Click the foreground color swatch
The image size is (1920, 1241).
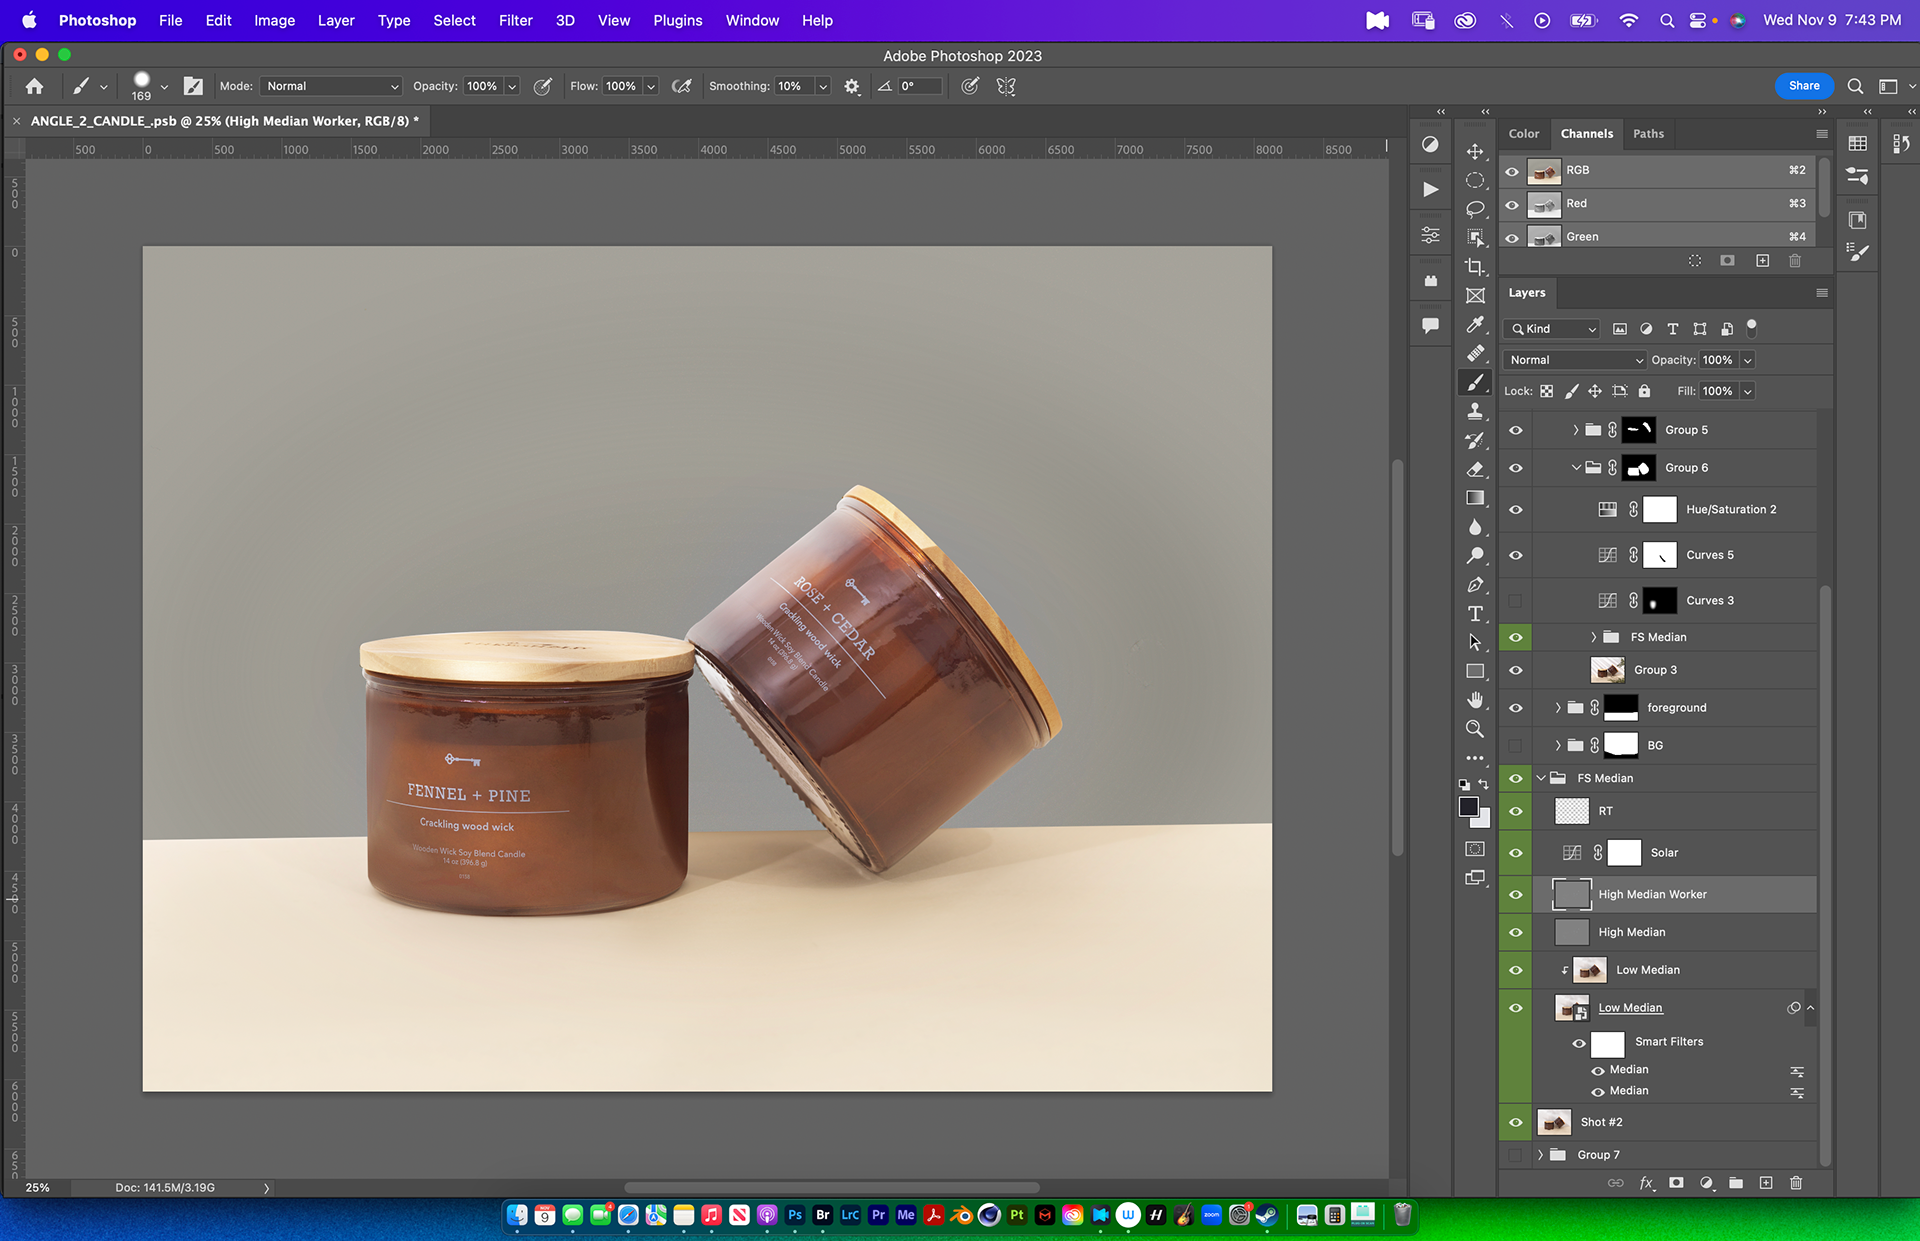1468,807
